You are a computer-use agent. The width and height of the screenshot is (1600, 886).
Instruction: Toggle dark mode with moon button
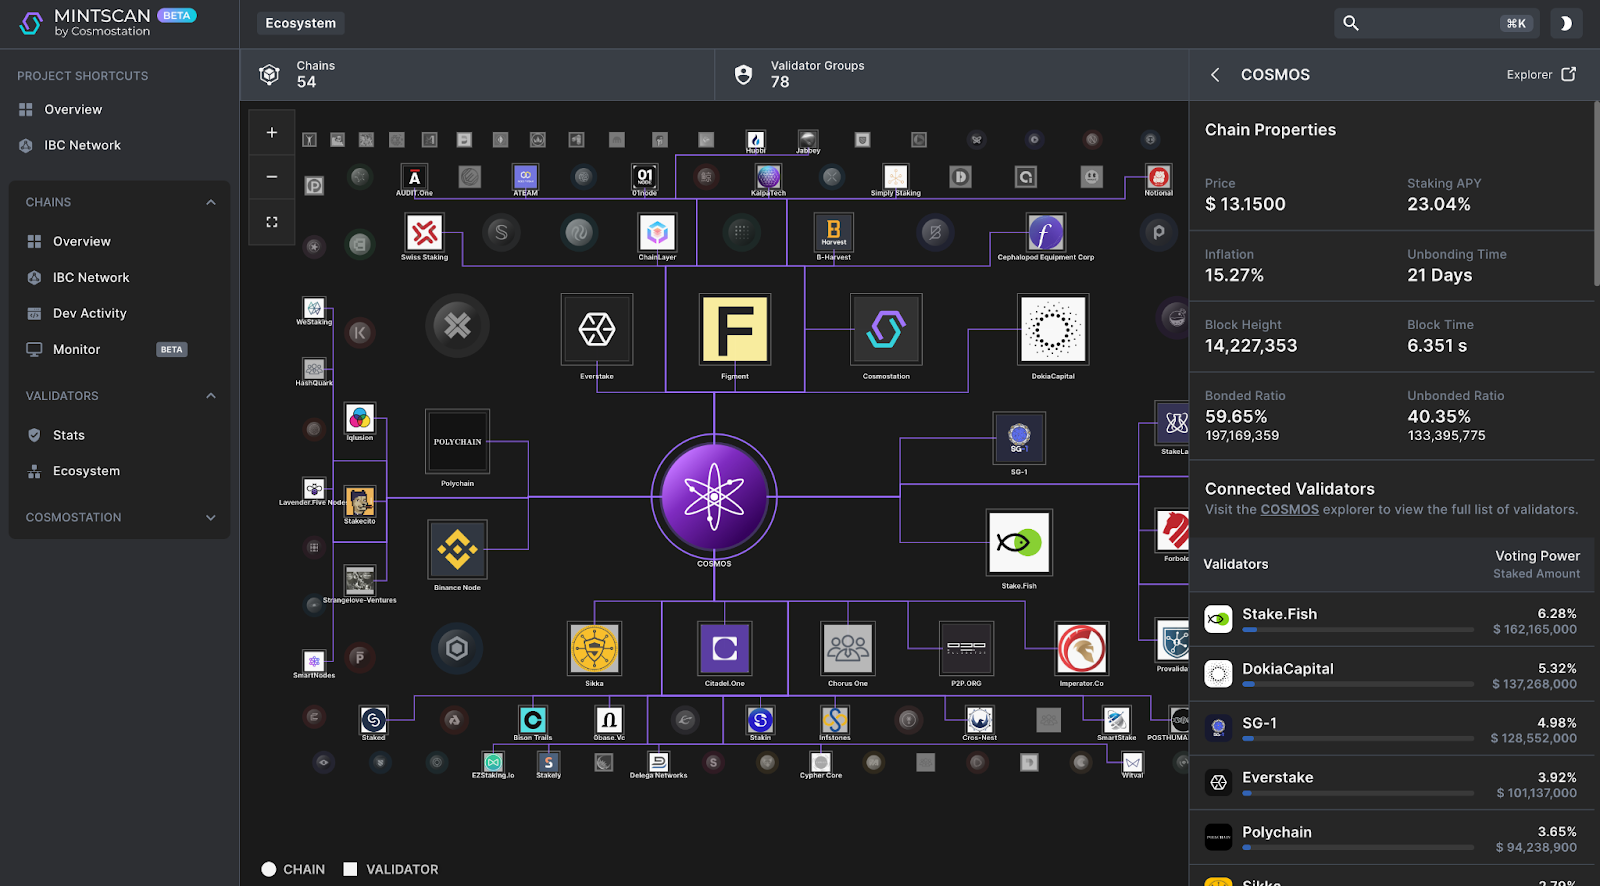1566,23
